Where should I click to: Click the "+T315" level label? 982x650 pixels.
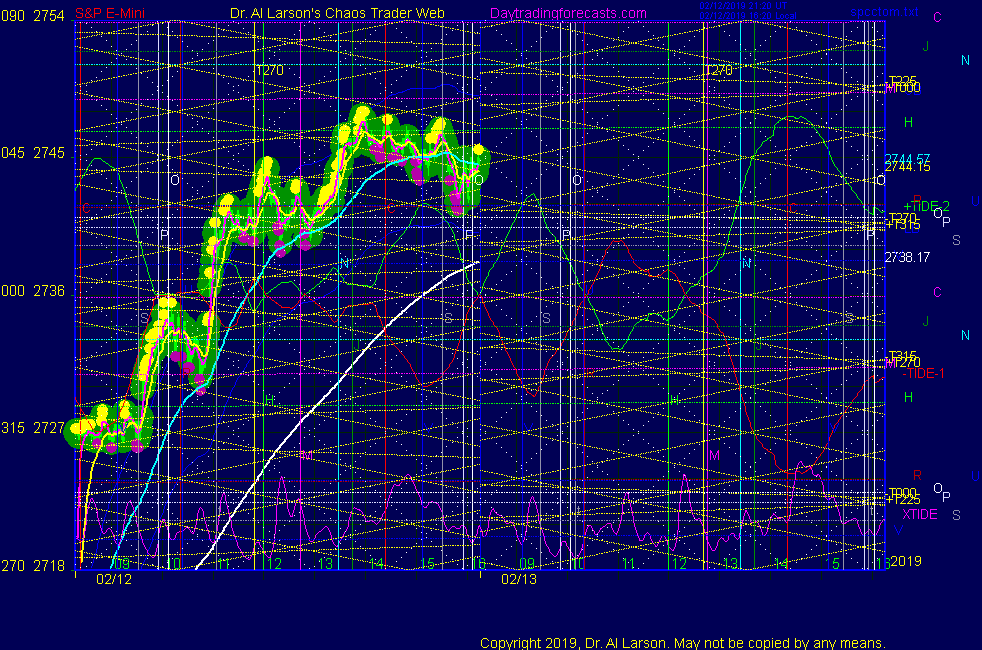tap(903, 225)
